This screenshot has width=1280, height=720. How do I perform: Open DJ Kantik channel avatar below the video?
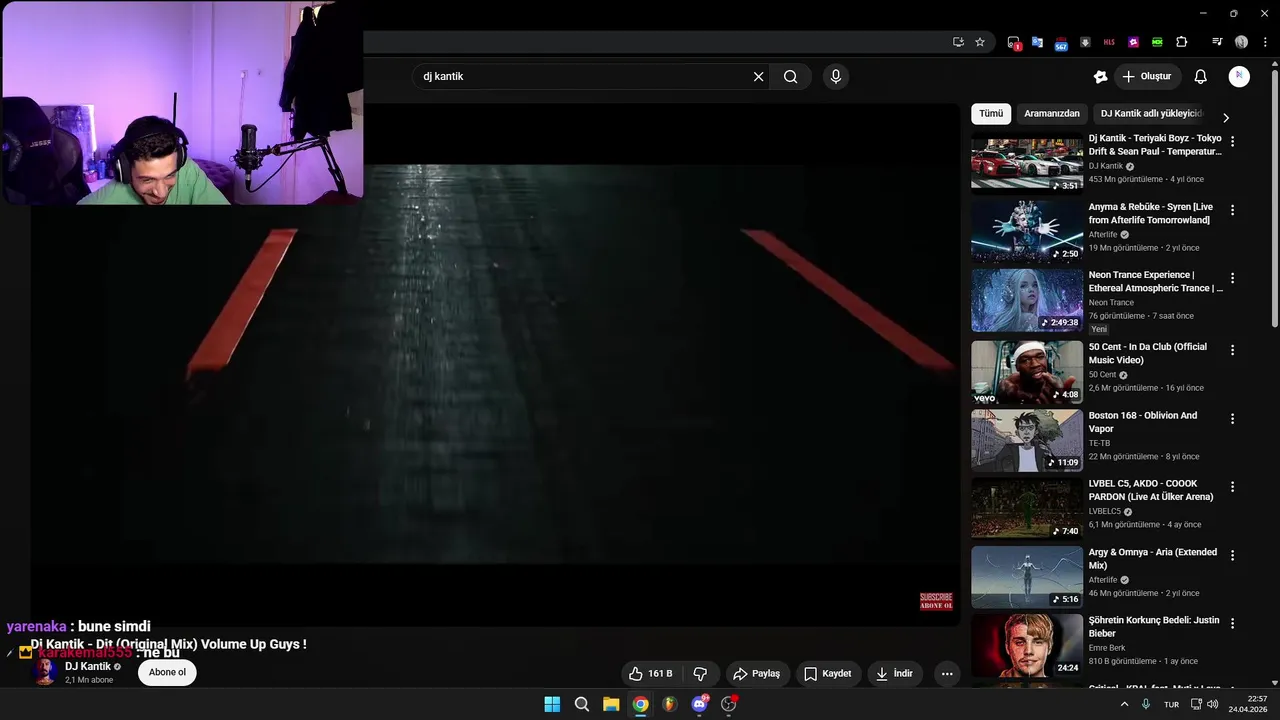point(44,672)
